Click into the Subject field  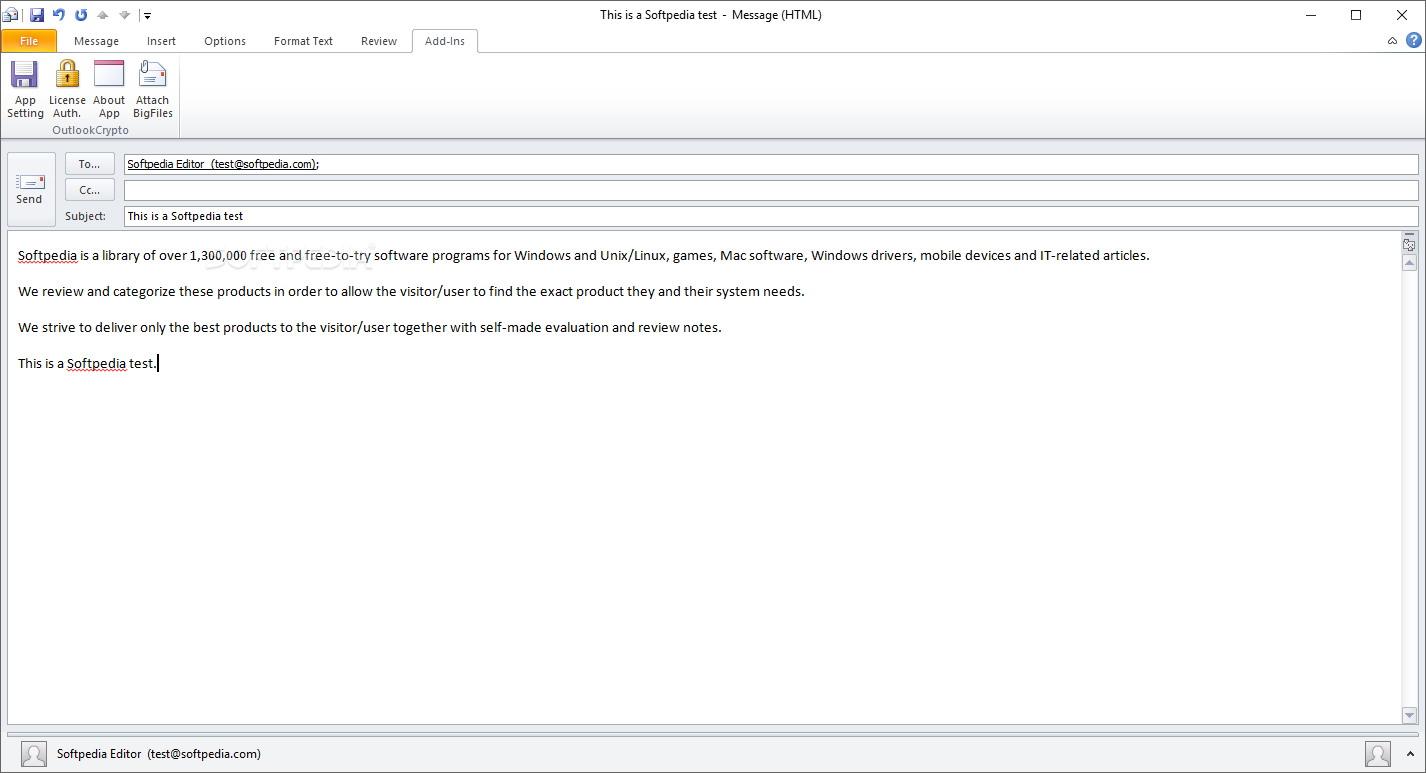tap(771, 216)
